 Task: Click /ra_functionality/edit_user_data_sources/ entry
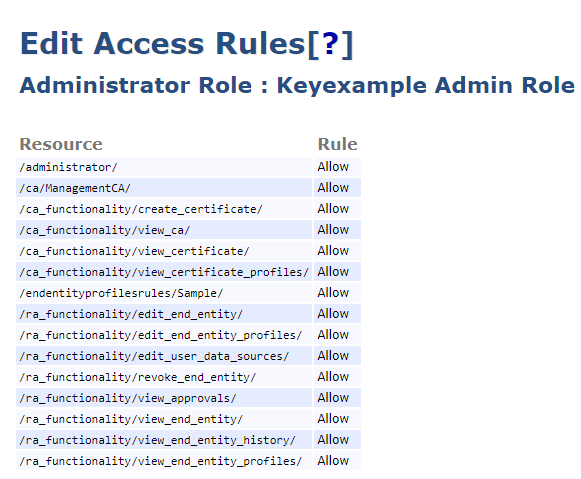154,356
